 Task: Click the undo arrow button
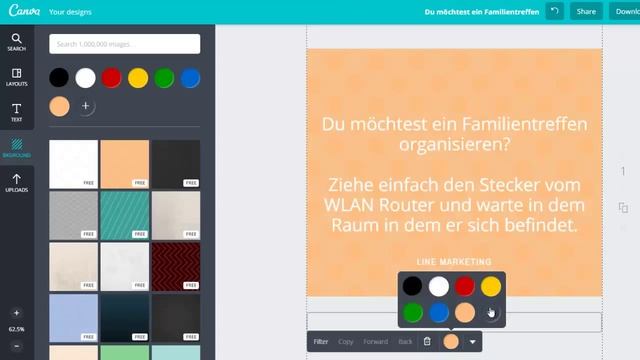[x=554, y=11]
